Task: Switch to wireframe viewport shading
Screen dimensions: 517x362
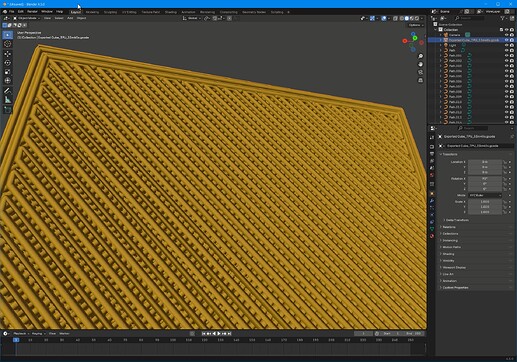Action: pyautogui.click(x=402, y=18)
